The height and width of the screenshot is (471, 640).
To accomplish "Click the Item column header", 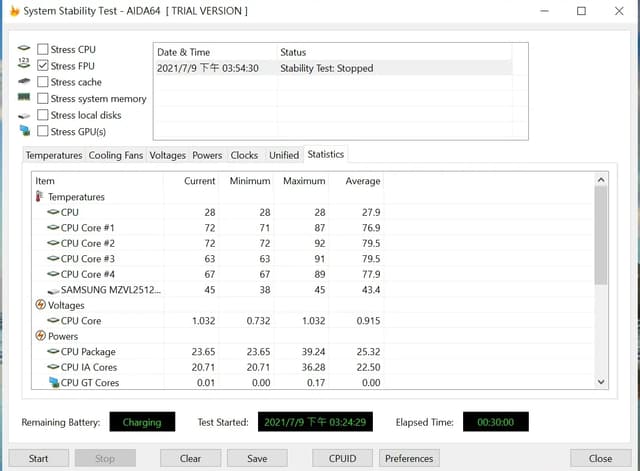I will (x=98, y=181).
